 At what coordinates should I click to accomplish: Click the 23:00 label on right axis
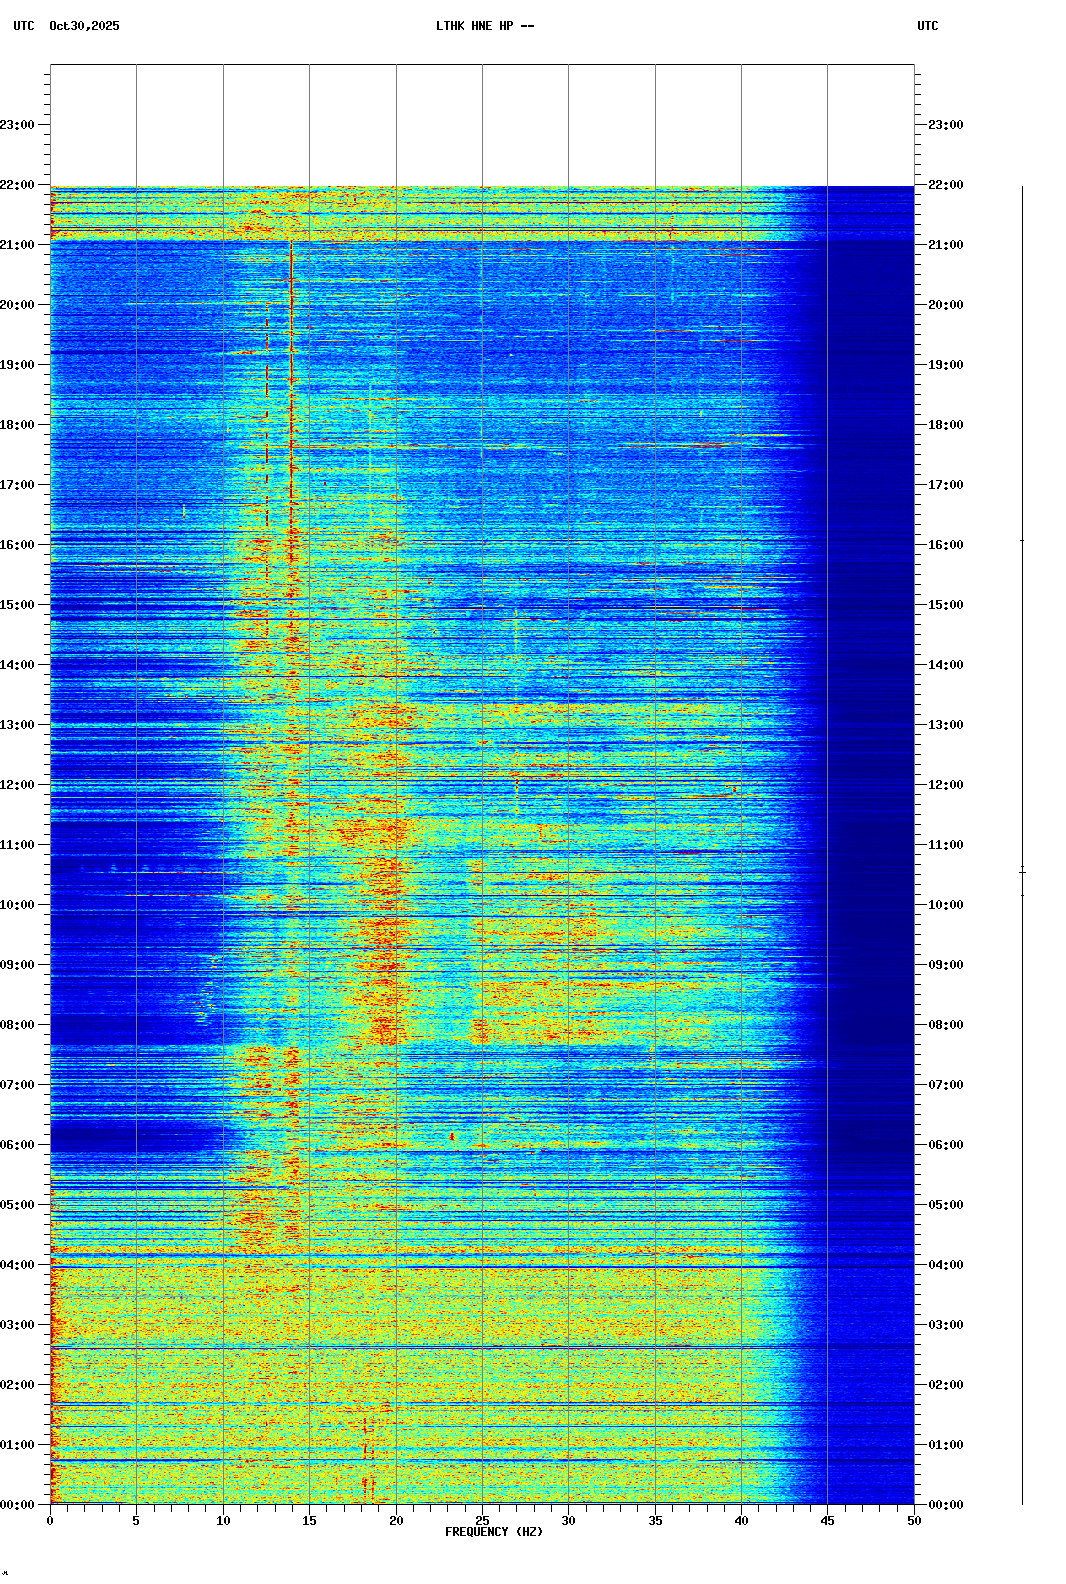click(945, 125)
